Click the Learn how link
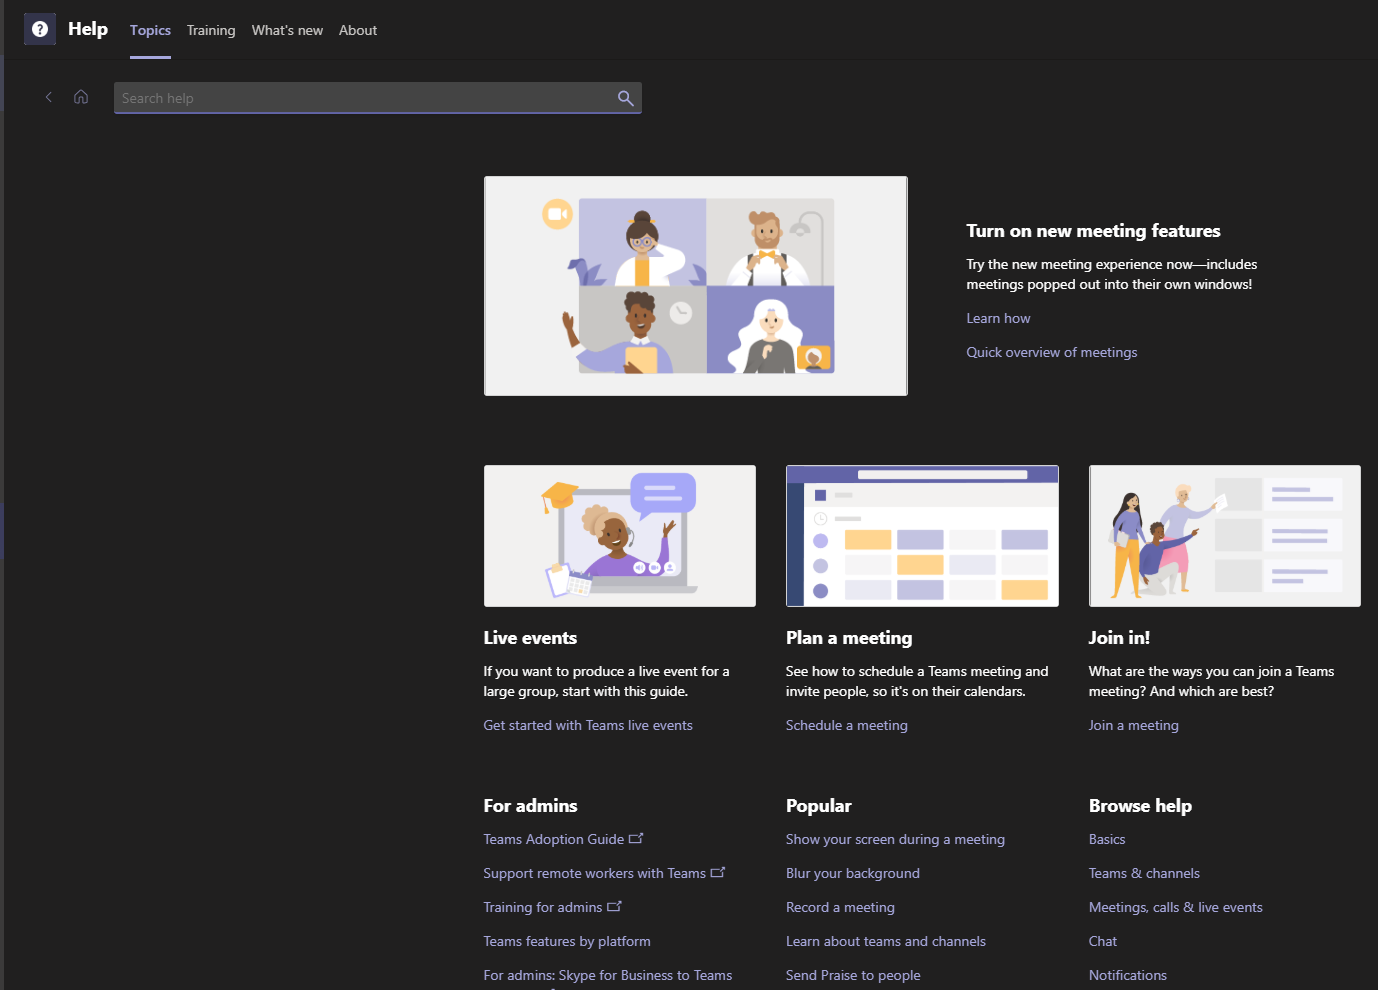 997,318
